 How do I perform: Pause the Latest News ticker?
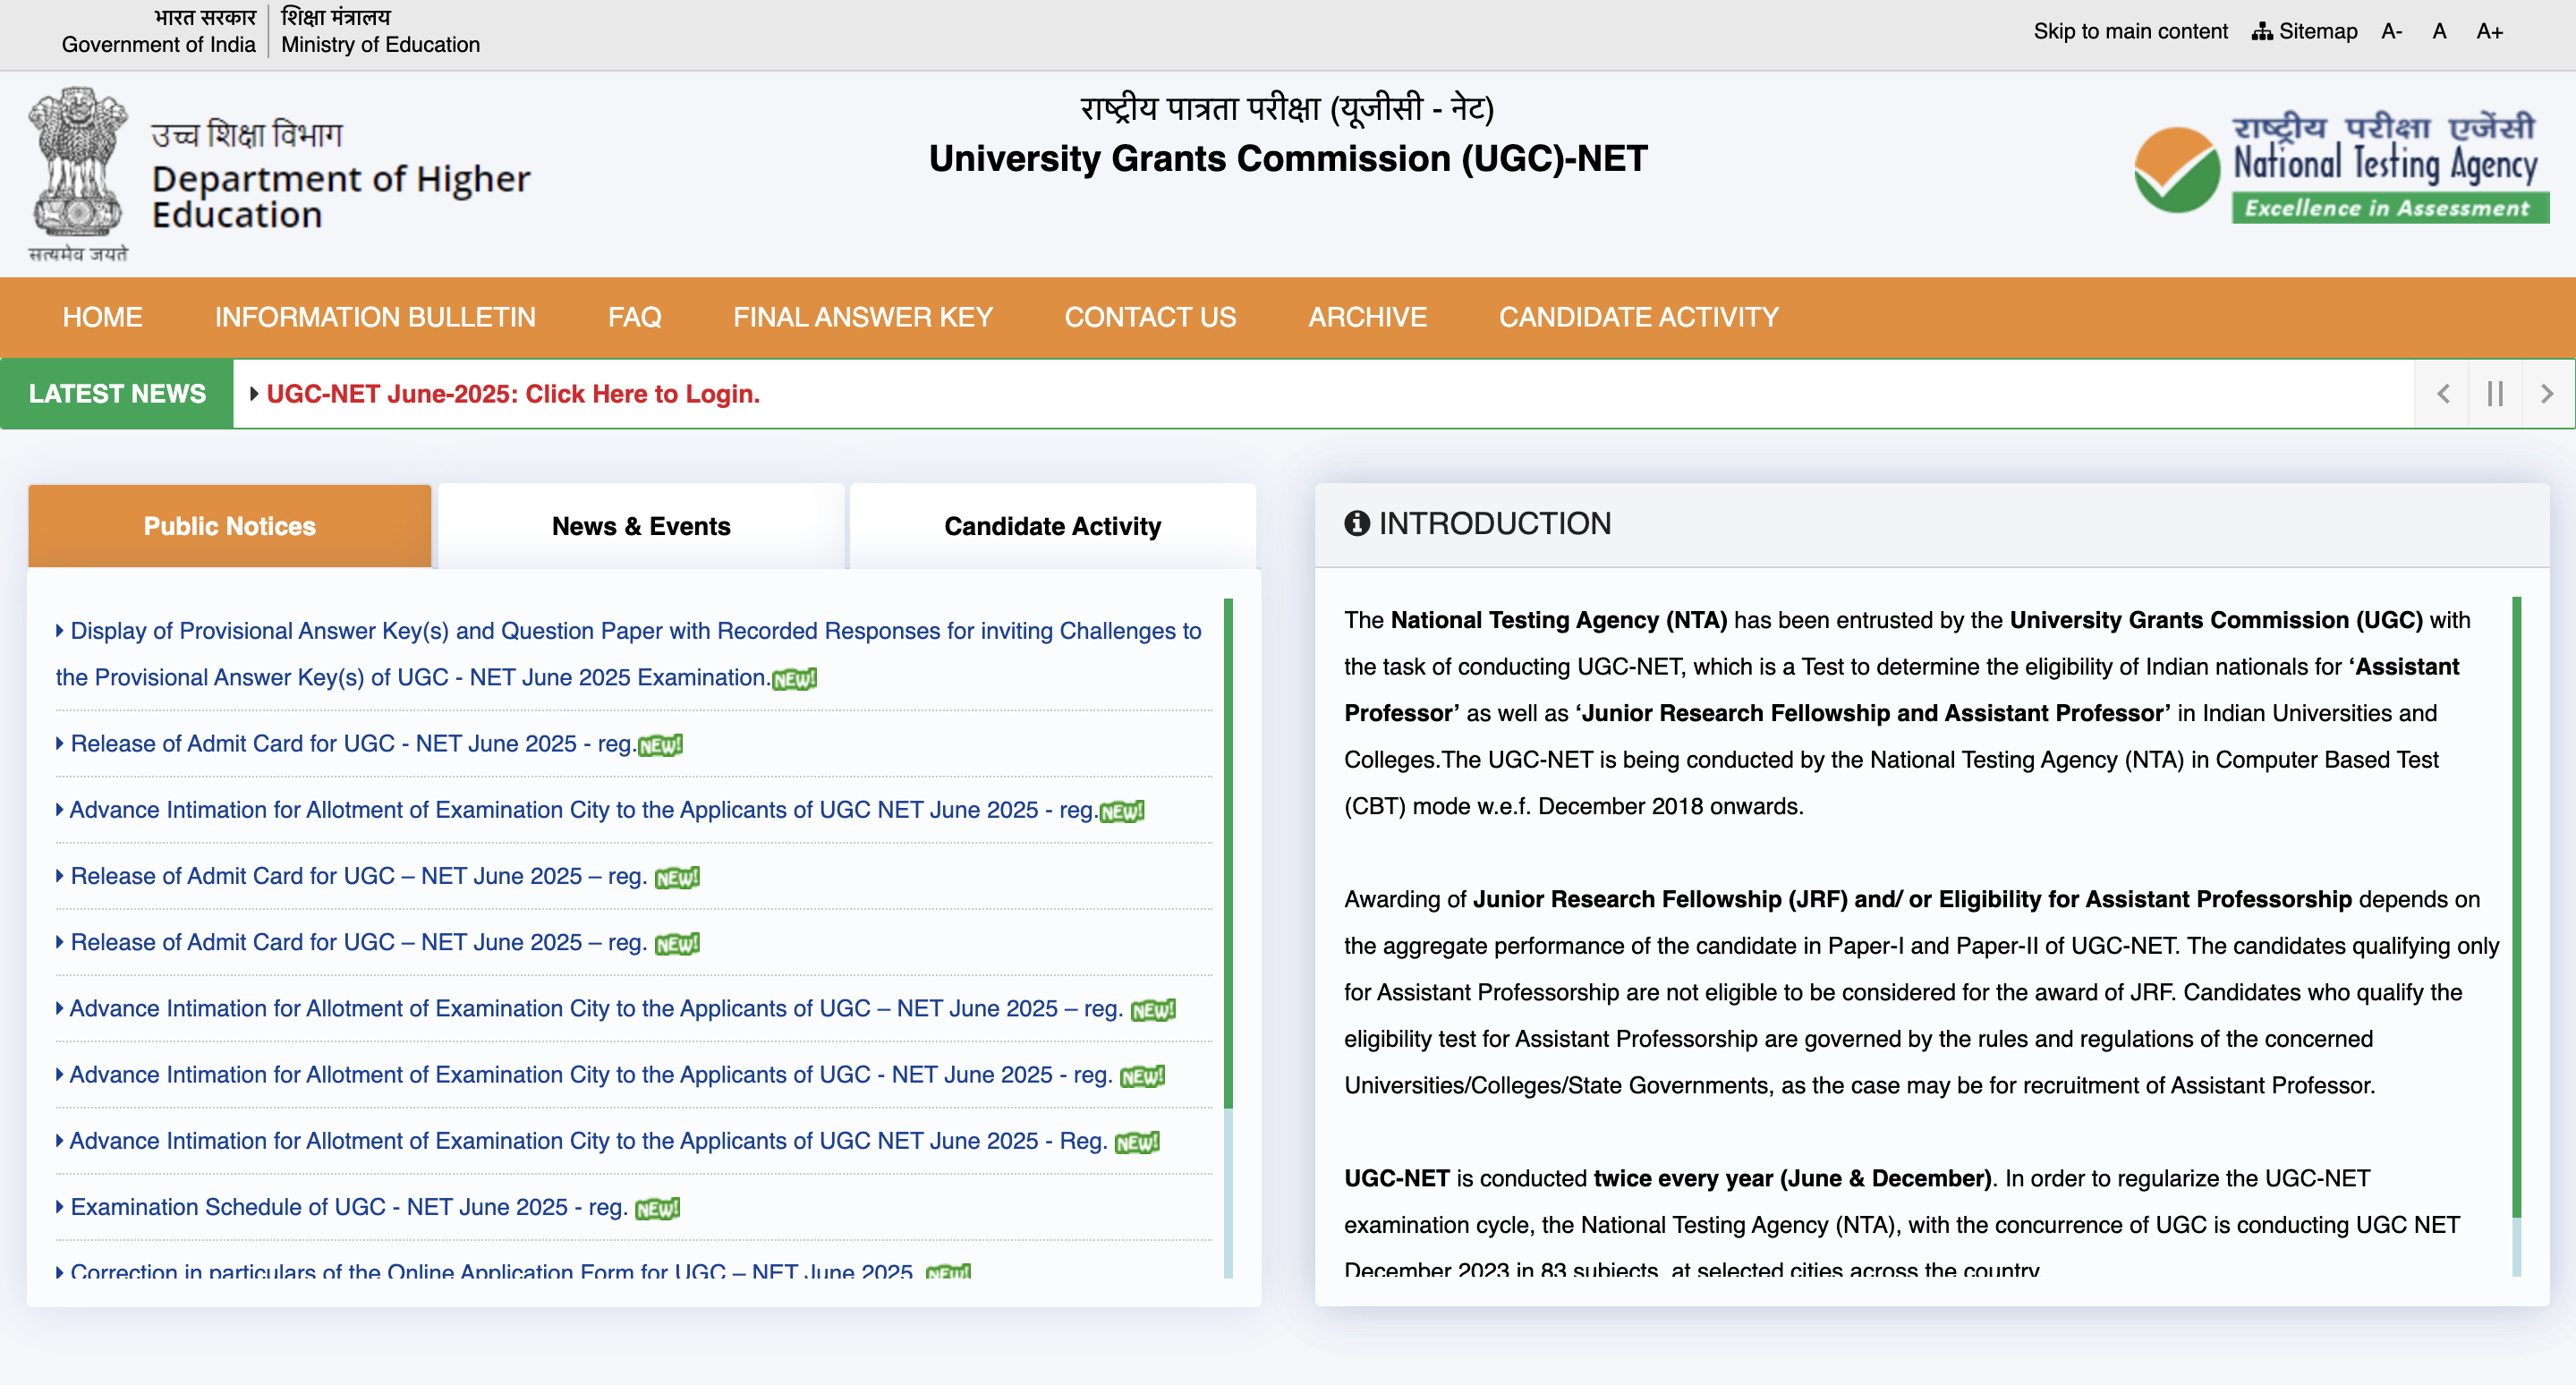2494,393
